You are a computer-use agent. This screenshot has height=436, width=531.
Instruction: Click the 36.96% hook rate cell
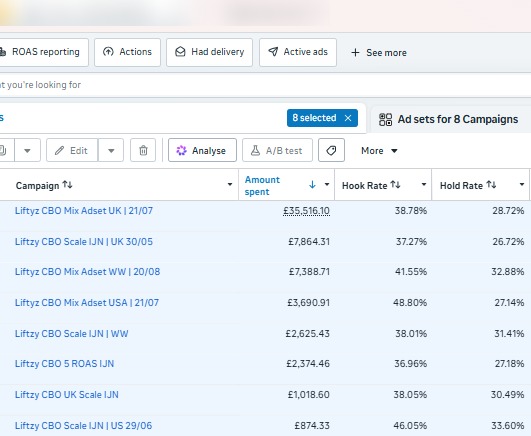coord(410,364)
